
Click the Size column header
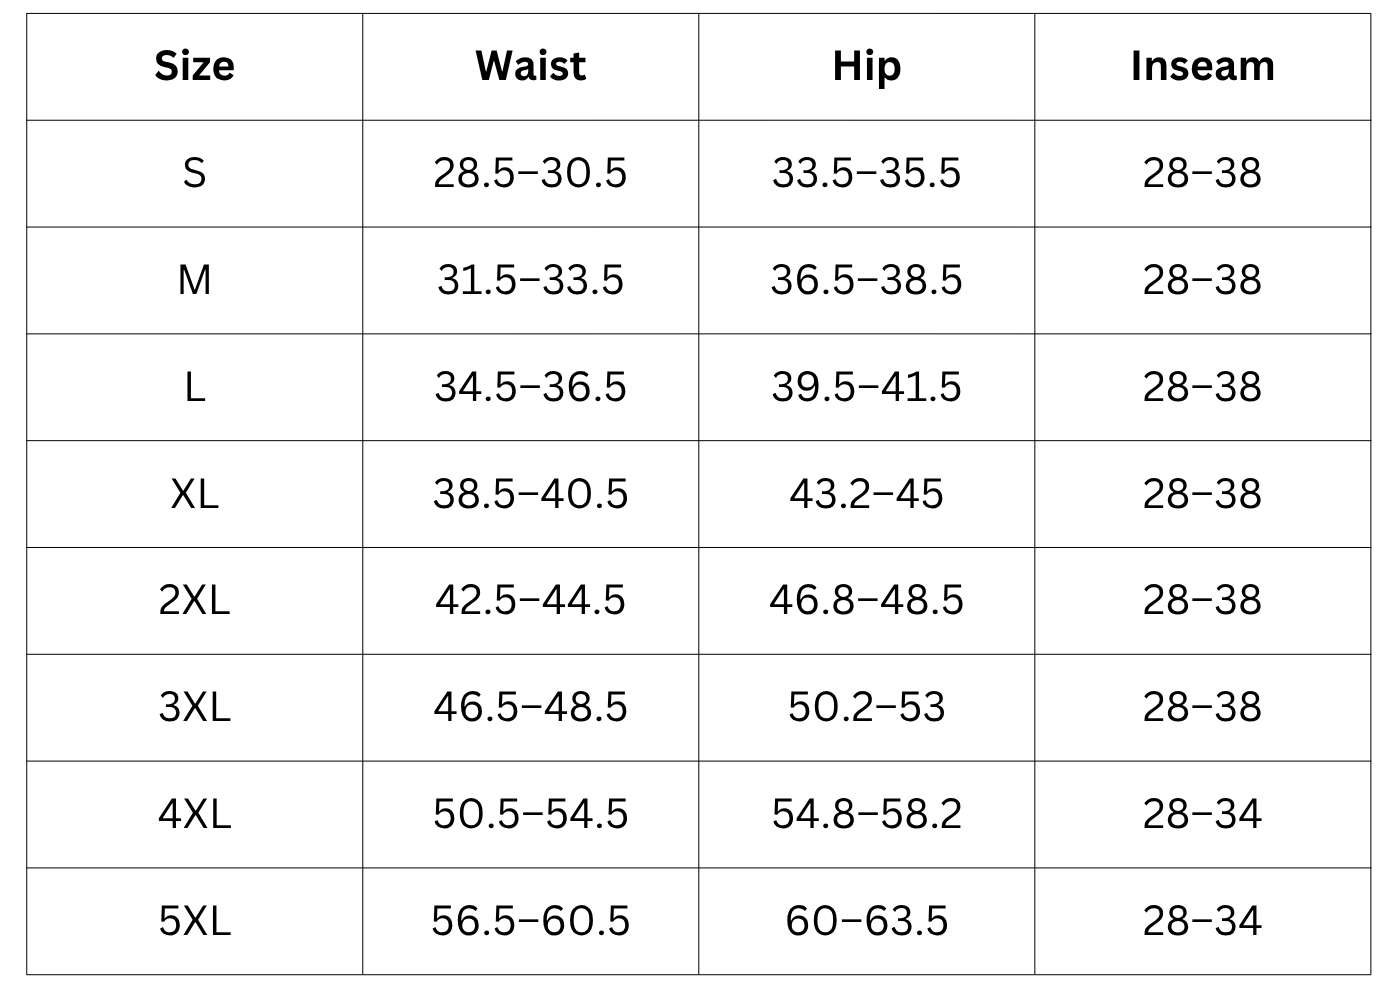coord(194,66)
